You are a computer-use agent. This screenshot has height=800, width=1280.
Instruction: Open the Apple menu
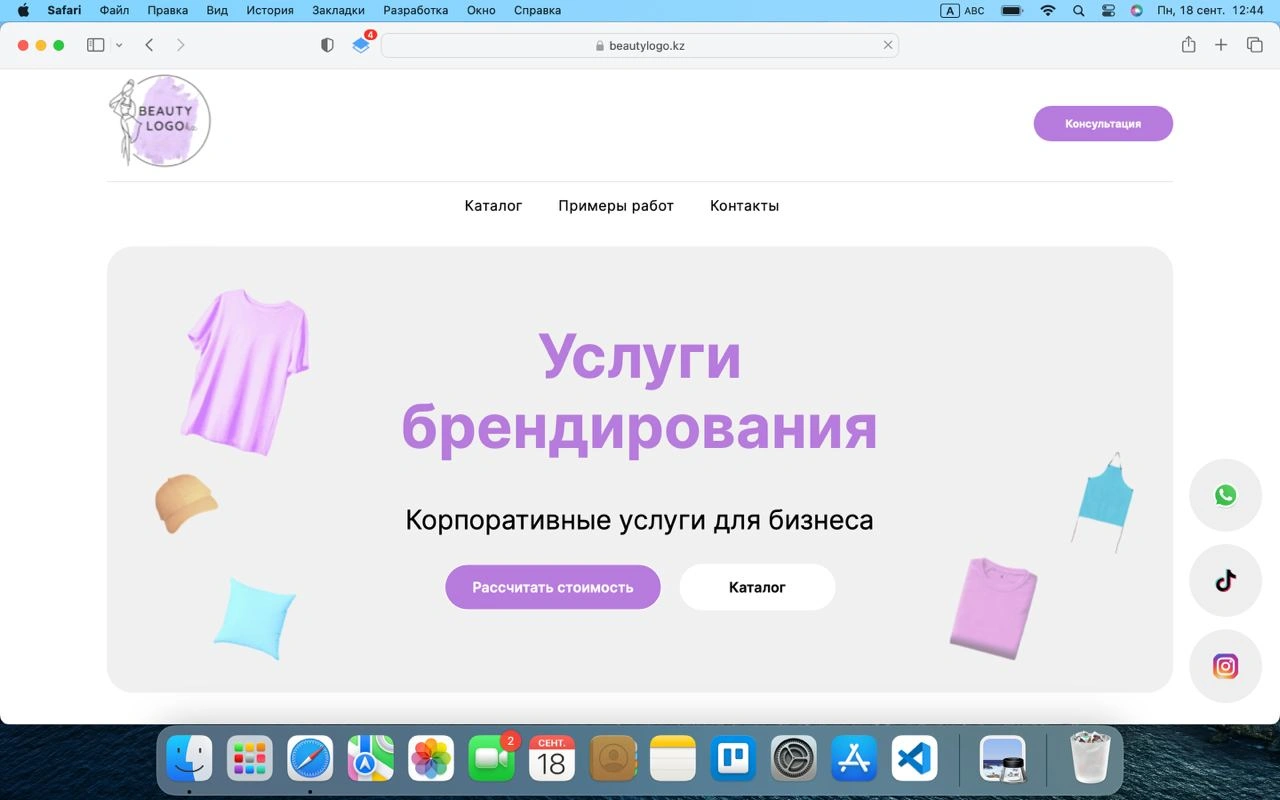pos(23,11)
